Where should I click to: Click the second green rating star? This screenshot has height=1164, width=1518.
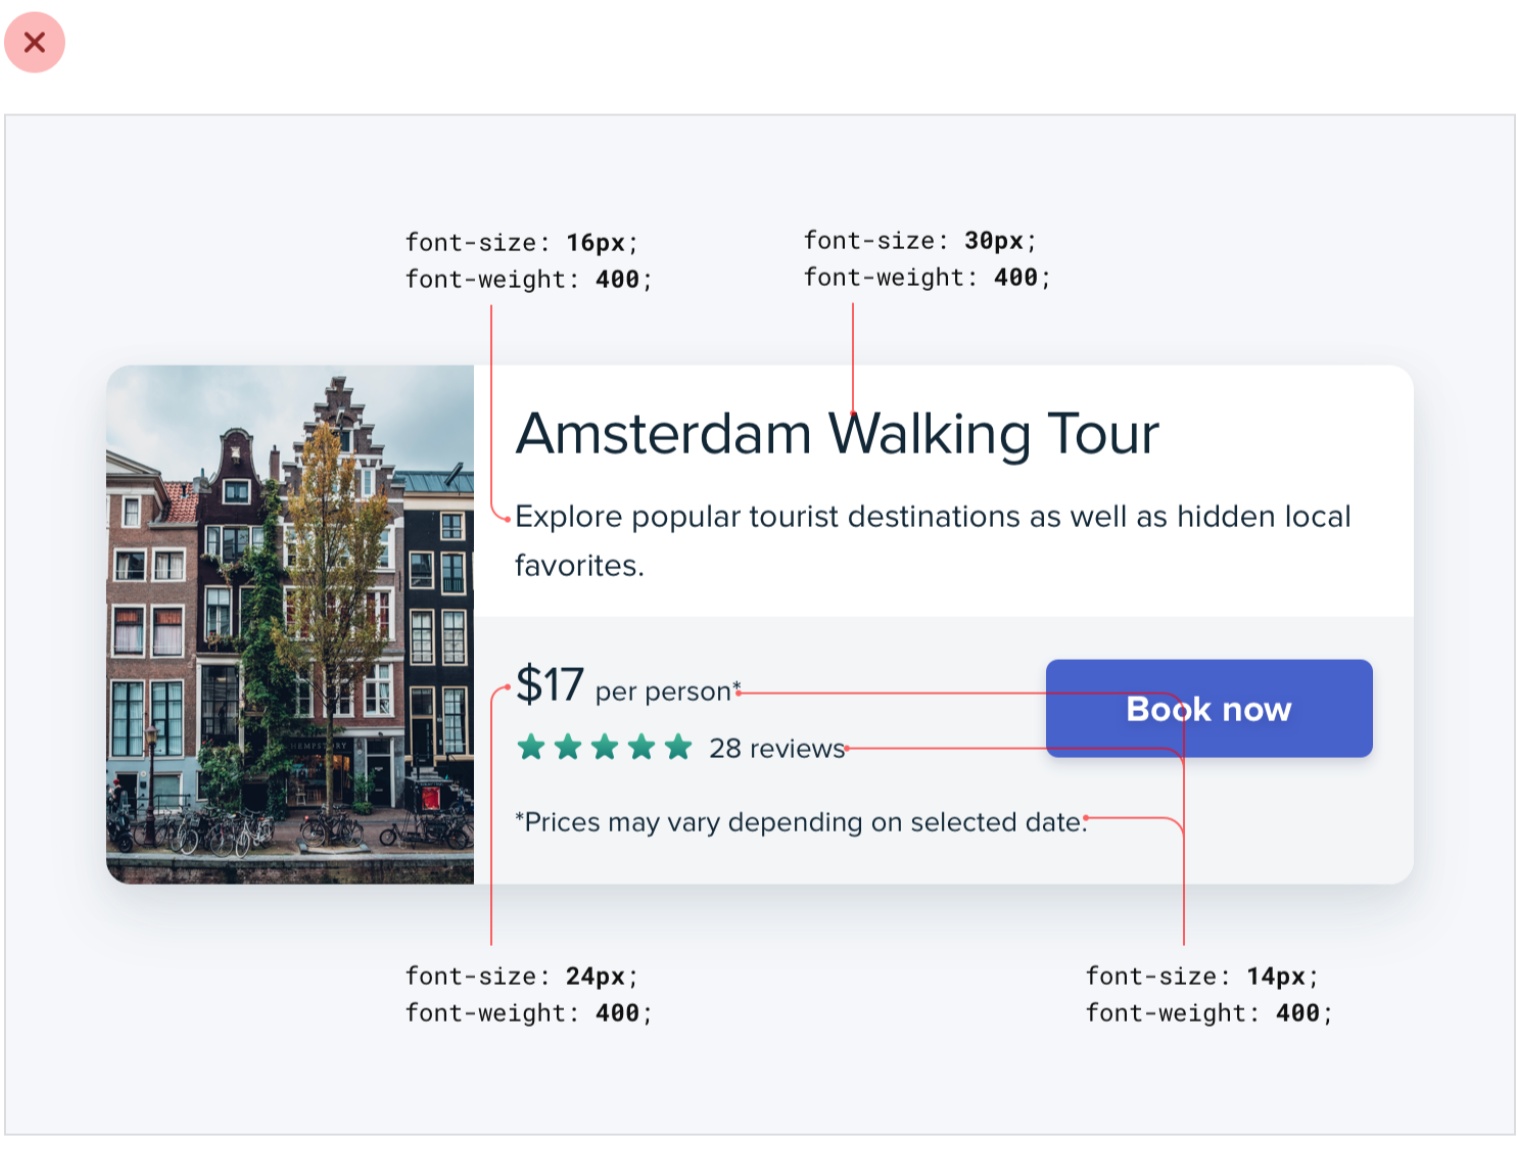coord(568,747)
